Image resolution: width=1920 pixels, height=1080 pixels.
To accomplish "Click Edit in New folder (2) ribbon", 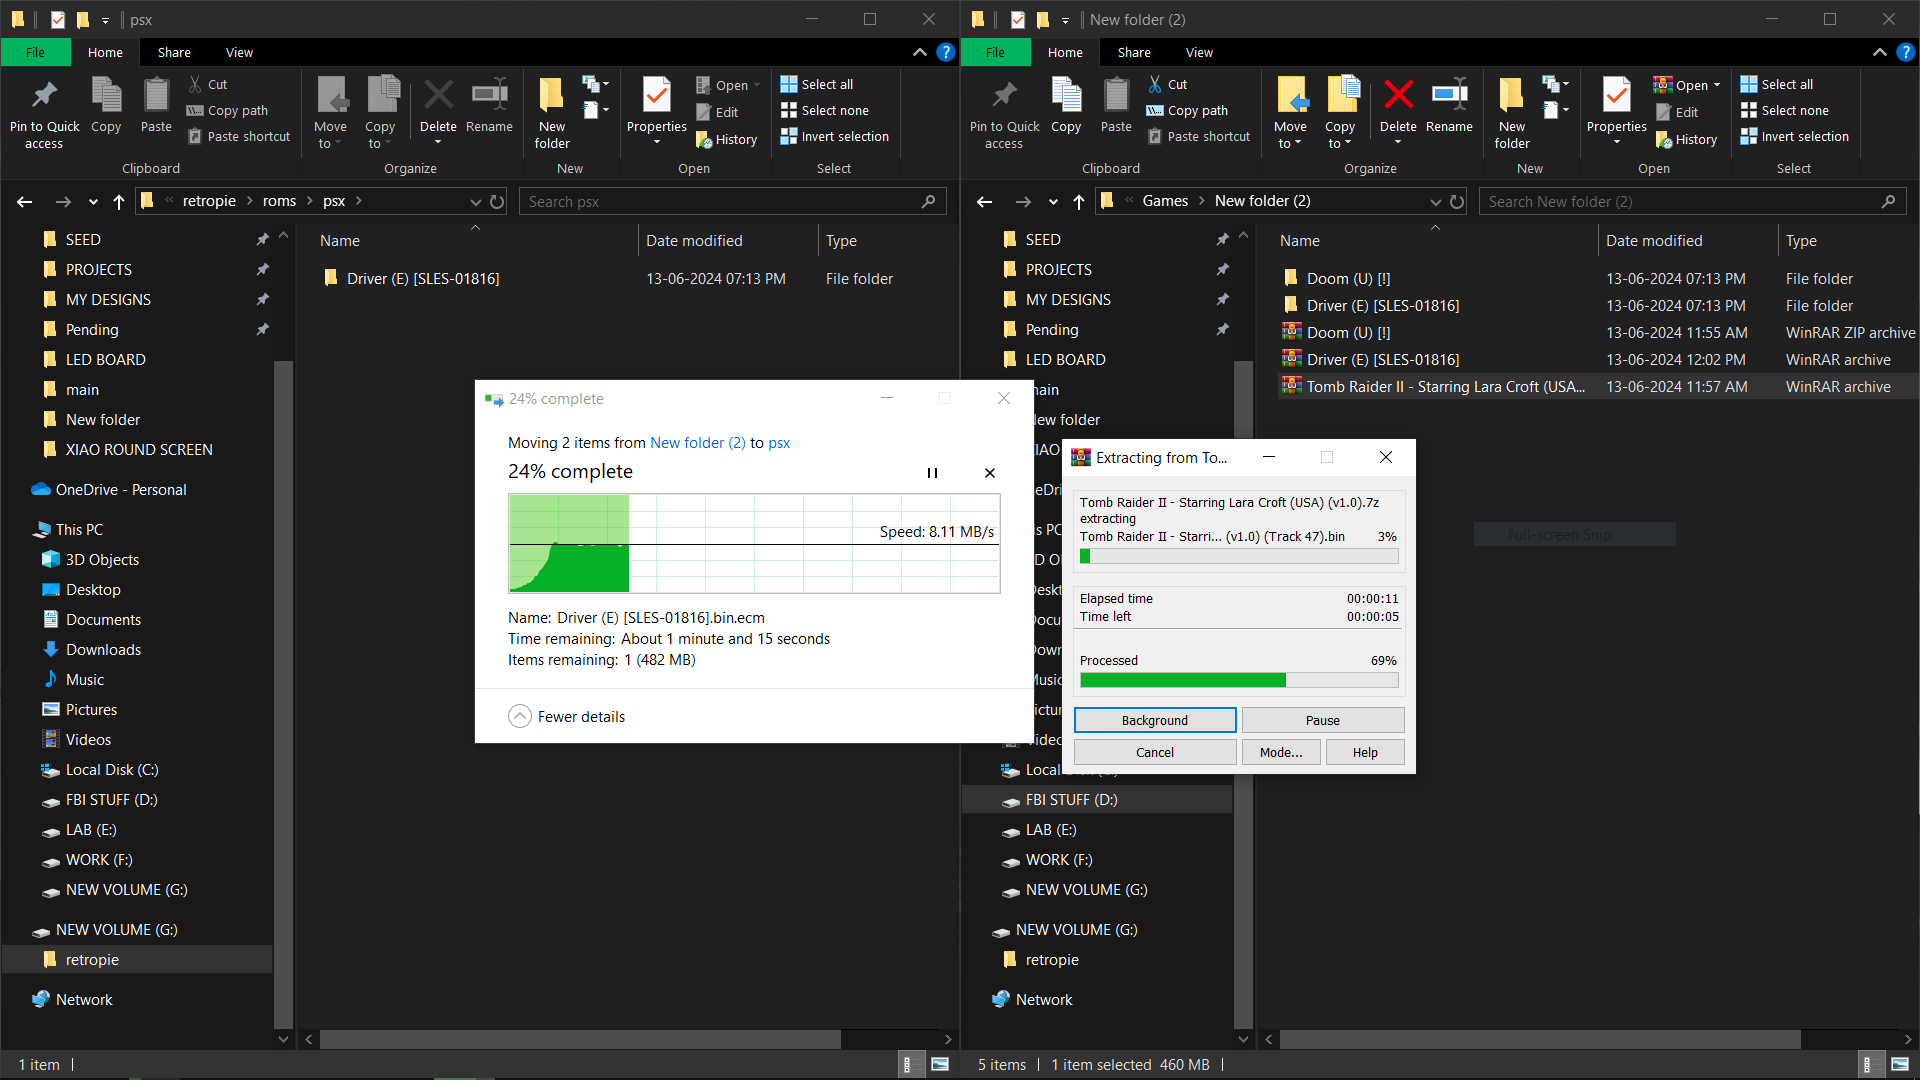I will [1677, 113].
